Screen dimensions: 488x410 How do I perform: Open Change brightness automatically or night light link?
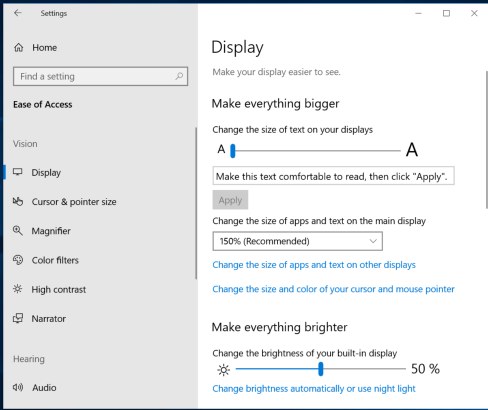314,389
